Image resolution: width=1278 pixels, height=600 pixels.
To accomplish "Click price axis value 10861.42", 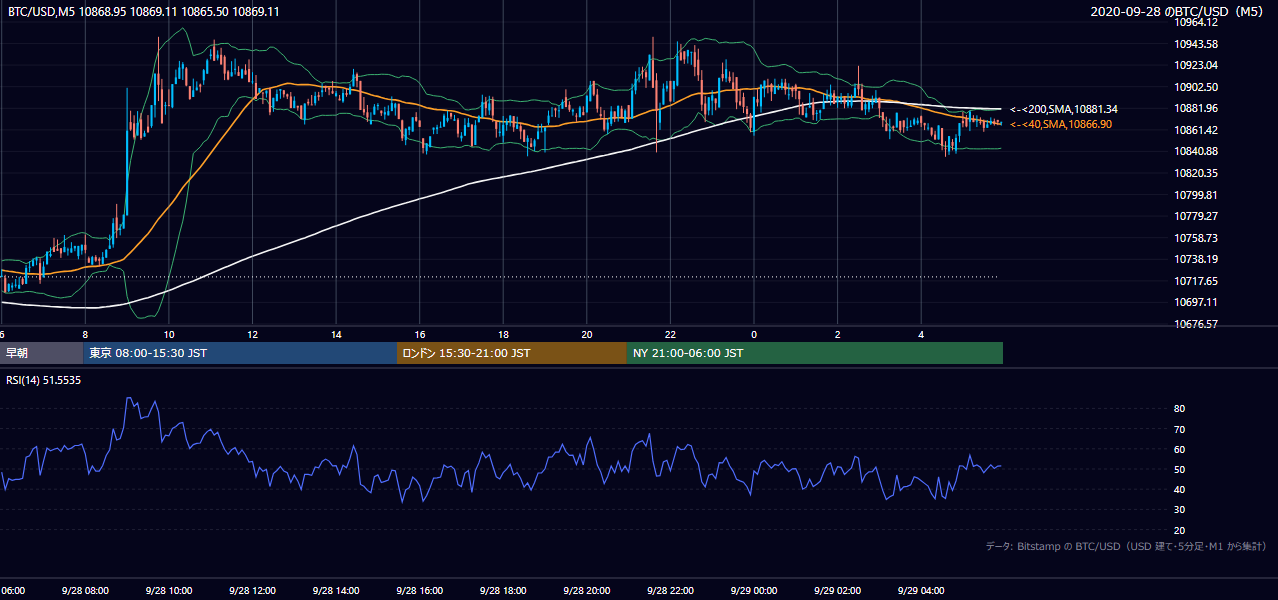I will (1197, 130).
